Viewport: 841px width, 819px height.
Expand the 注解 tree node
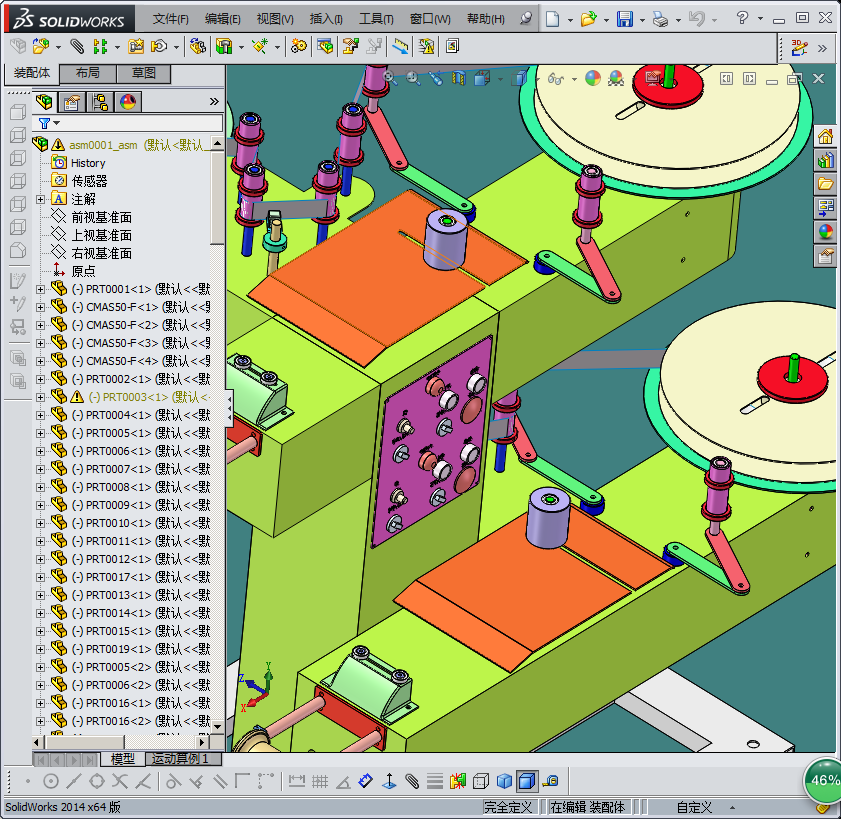(x=40, y=200)
